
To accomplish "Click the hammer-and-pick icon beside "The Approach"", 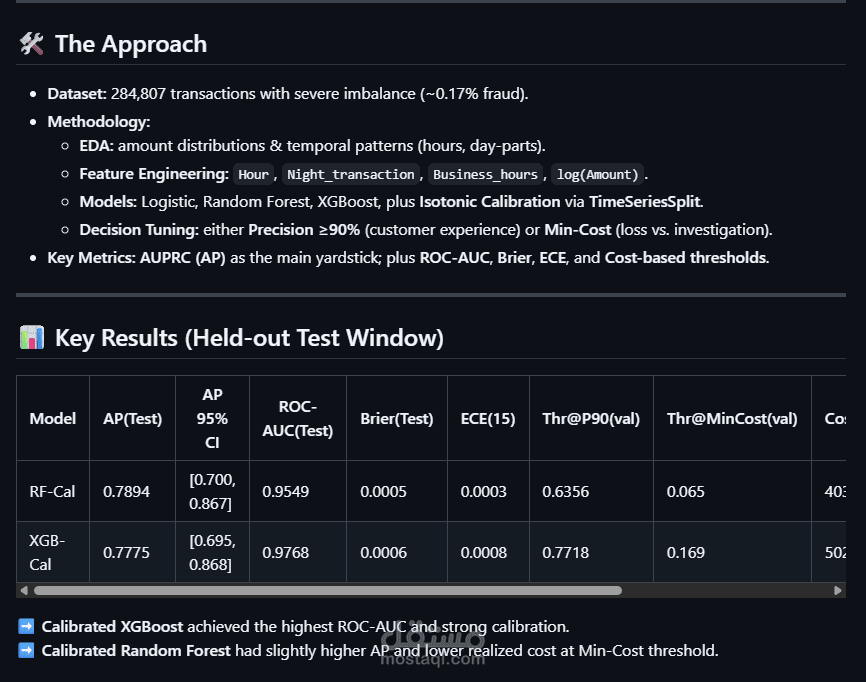I will pyautogui.click(x=31, y=44).
